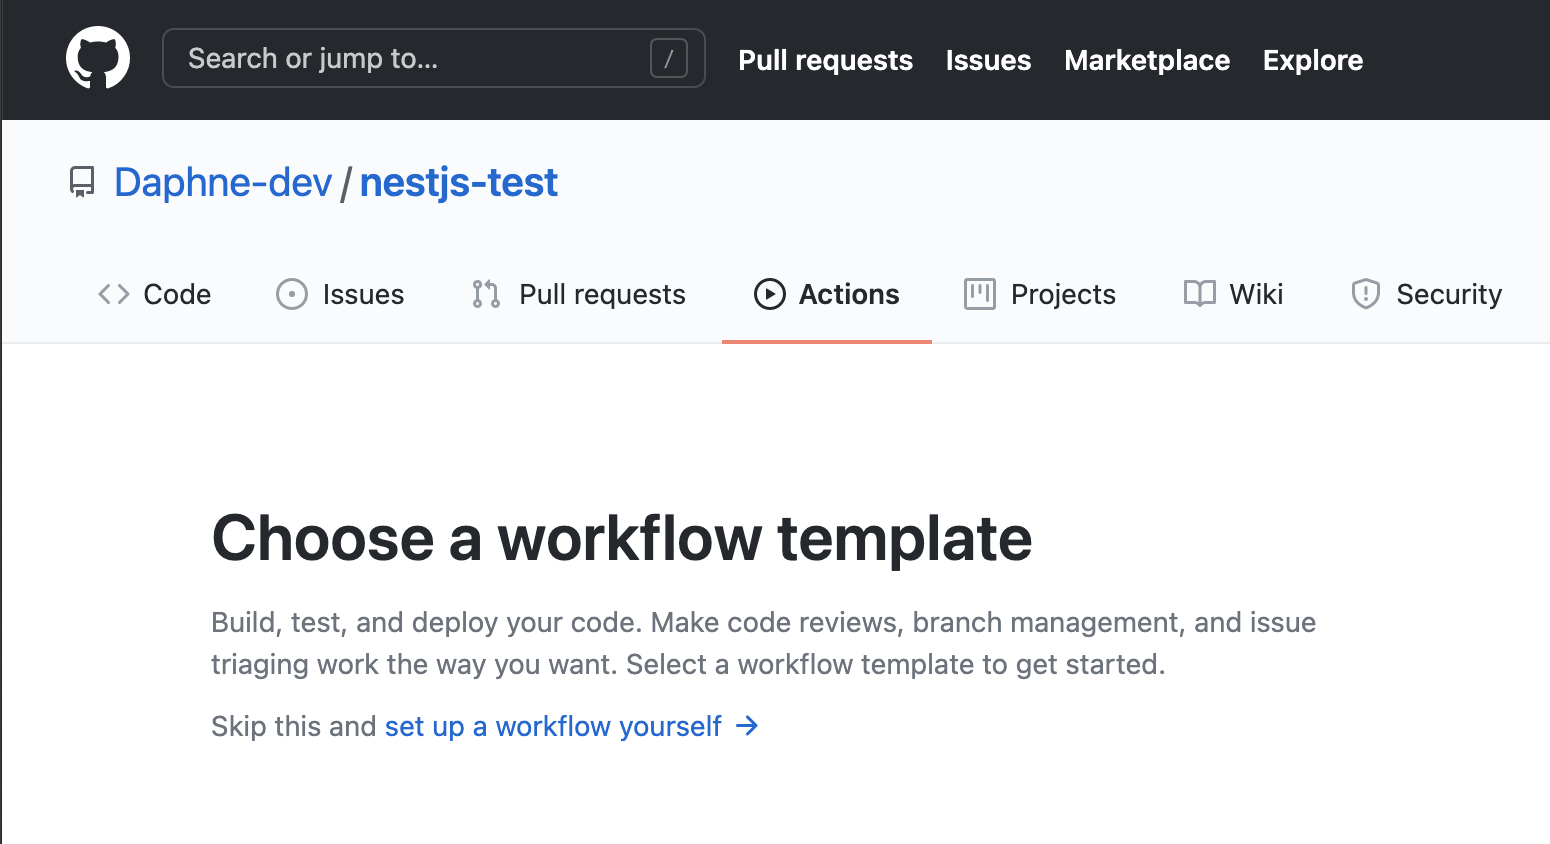The width and height of the screenshot is (1550, 844).
Task: Click set up a workflow yourself link
Action: pyautogui.click(x=553, y=726)
